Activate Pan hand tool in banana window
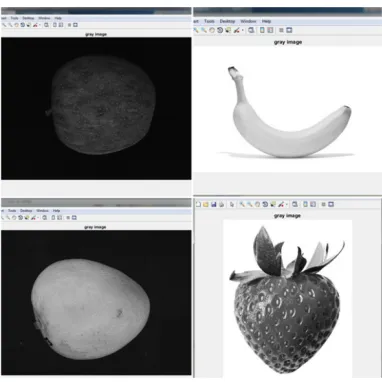382x382 pixels. [212, 30]
